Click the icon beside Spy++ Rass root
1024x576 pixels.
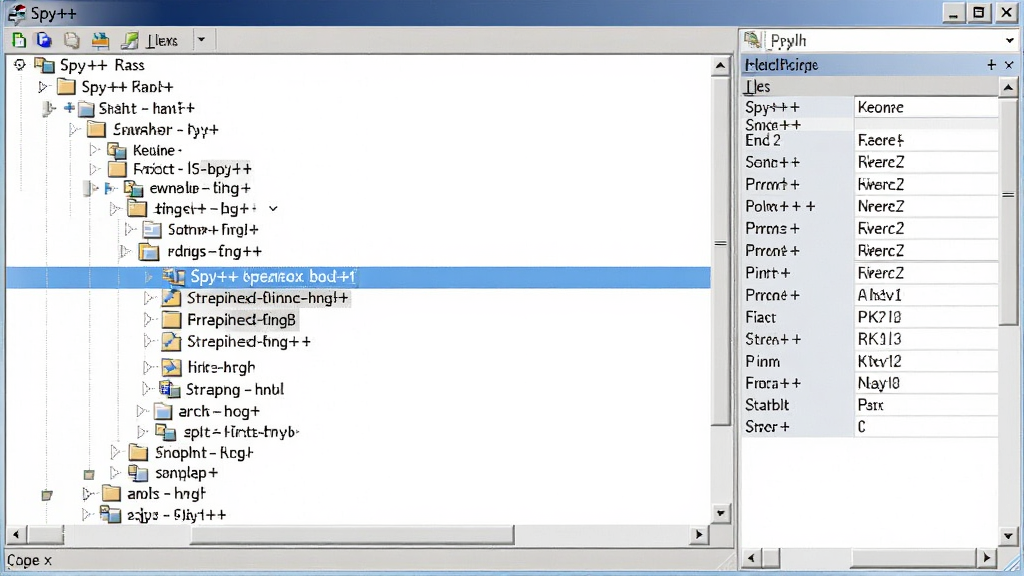pos(44,65)
